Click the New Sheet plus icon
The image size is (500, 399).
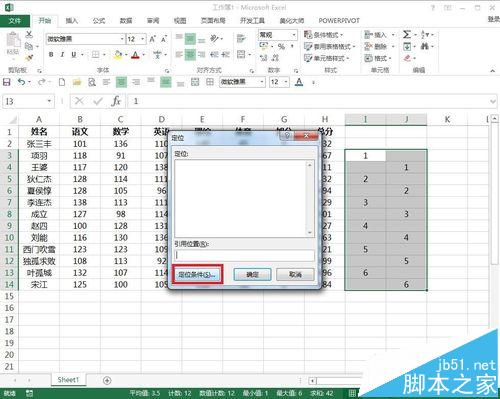[x=107, y=380]
